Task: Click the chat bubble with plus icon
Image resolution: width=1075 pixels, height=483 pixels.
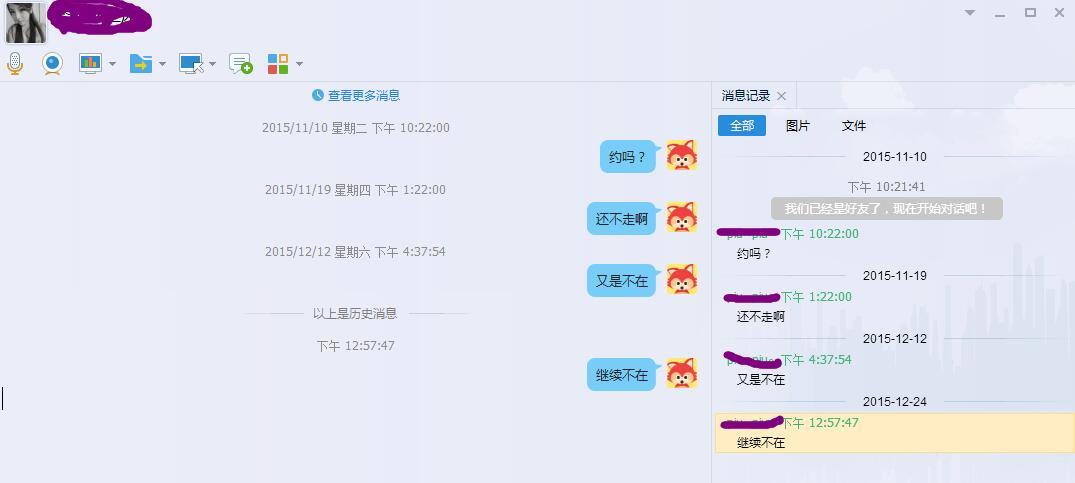Action: tap(240, 63)
